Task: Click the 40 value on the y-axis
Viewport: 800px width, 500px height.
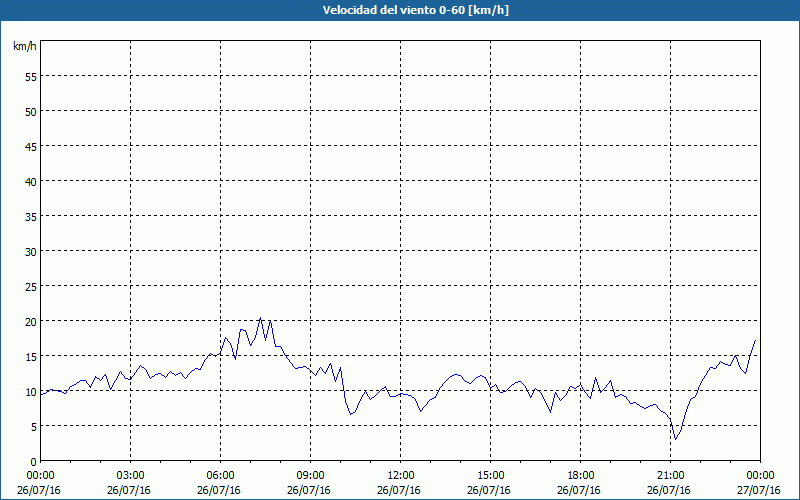Action: pyautogui.click(x=31, y=182)
